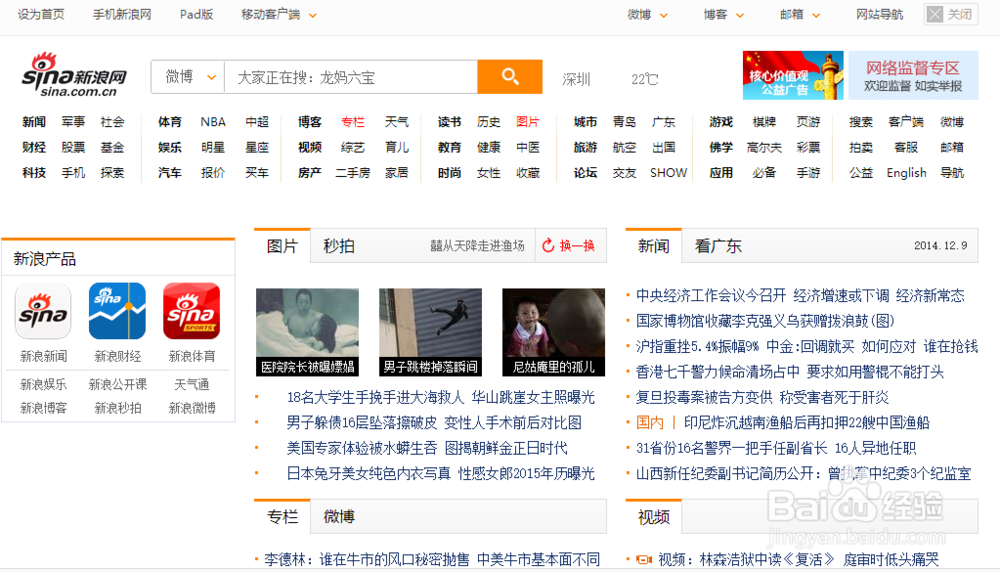The width and height of the screenshot is (1000, 572).
Task: Open headline 18名大学生手挽手进大海救人
Action: (375, 397)
